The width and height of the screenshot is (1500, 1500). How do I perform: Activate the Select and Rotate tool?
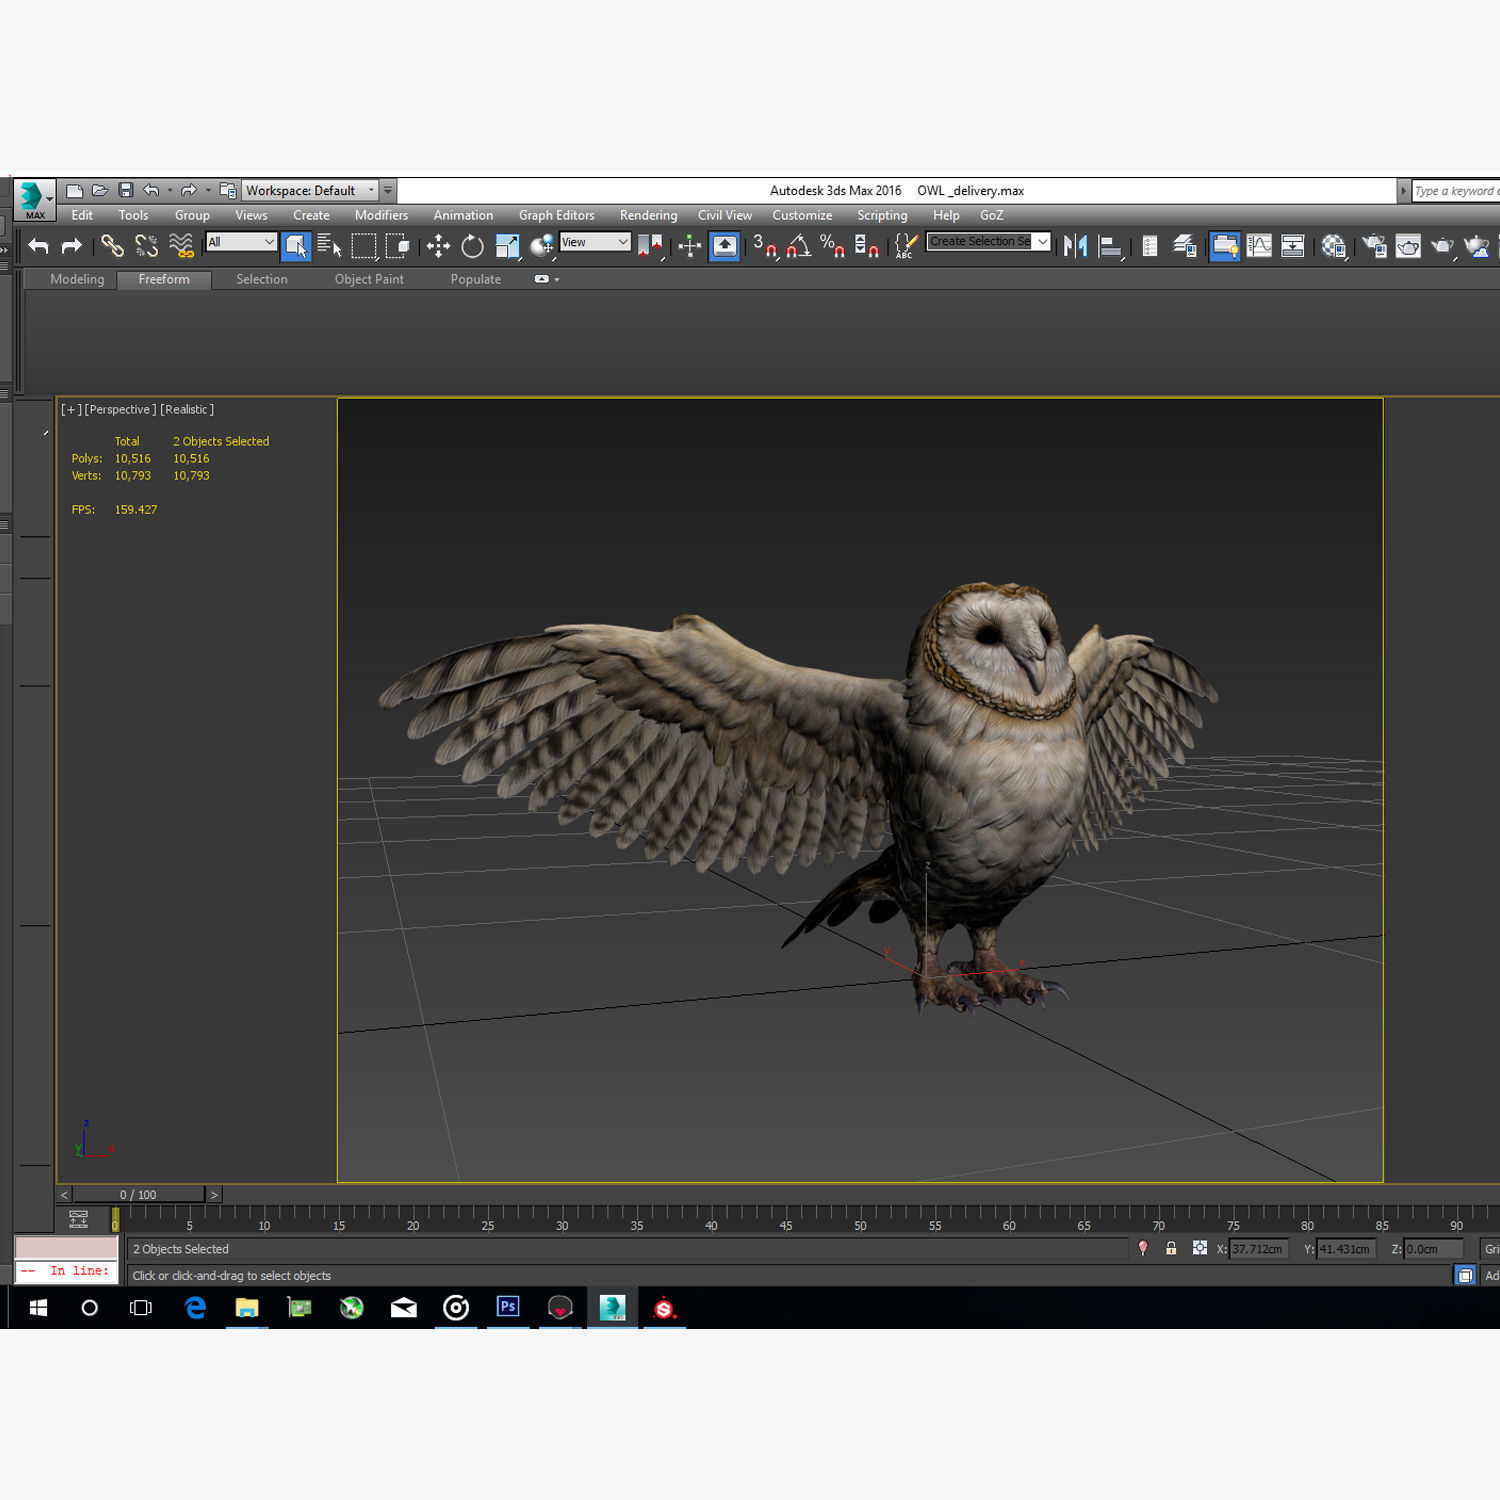click(472, 246)
